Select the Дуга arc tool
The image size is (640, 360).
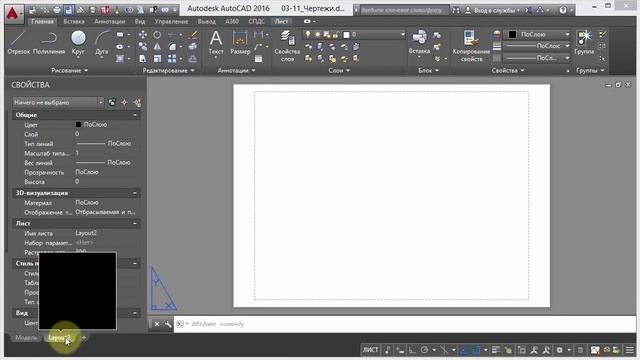pyautogui.click(x=102, y=43)
